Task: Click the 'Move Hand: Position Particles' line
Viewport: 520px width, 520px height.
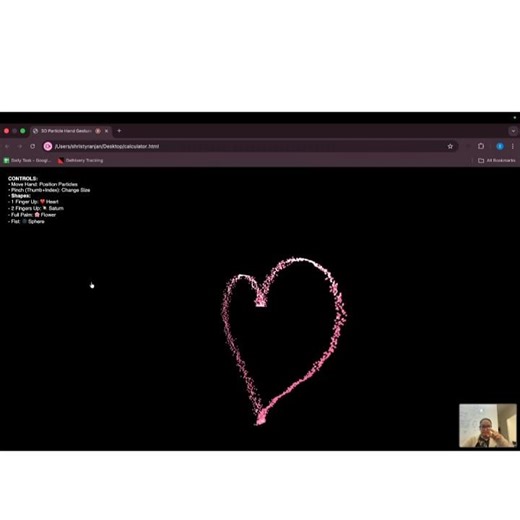Action: coord(43,184)
